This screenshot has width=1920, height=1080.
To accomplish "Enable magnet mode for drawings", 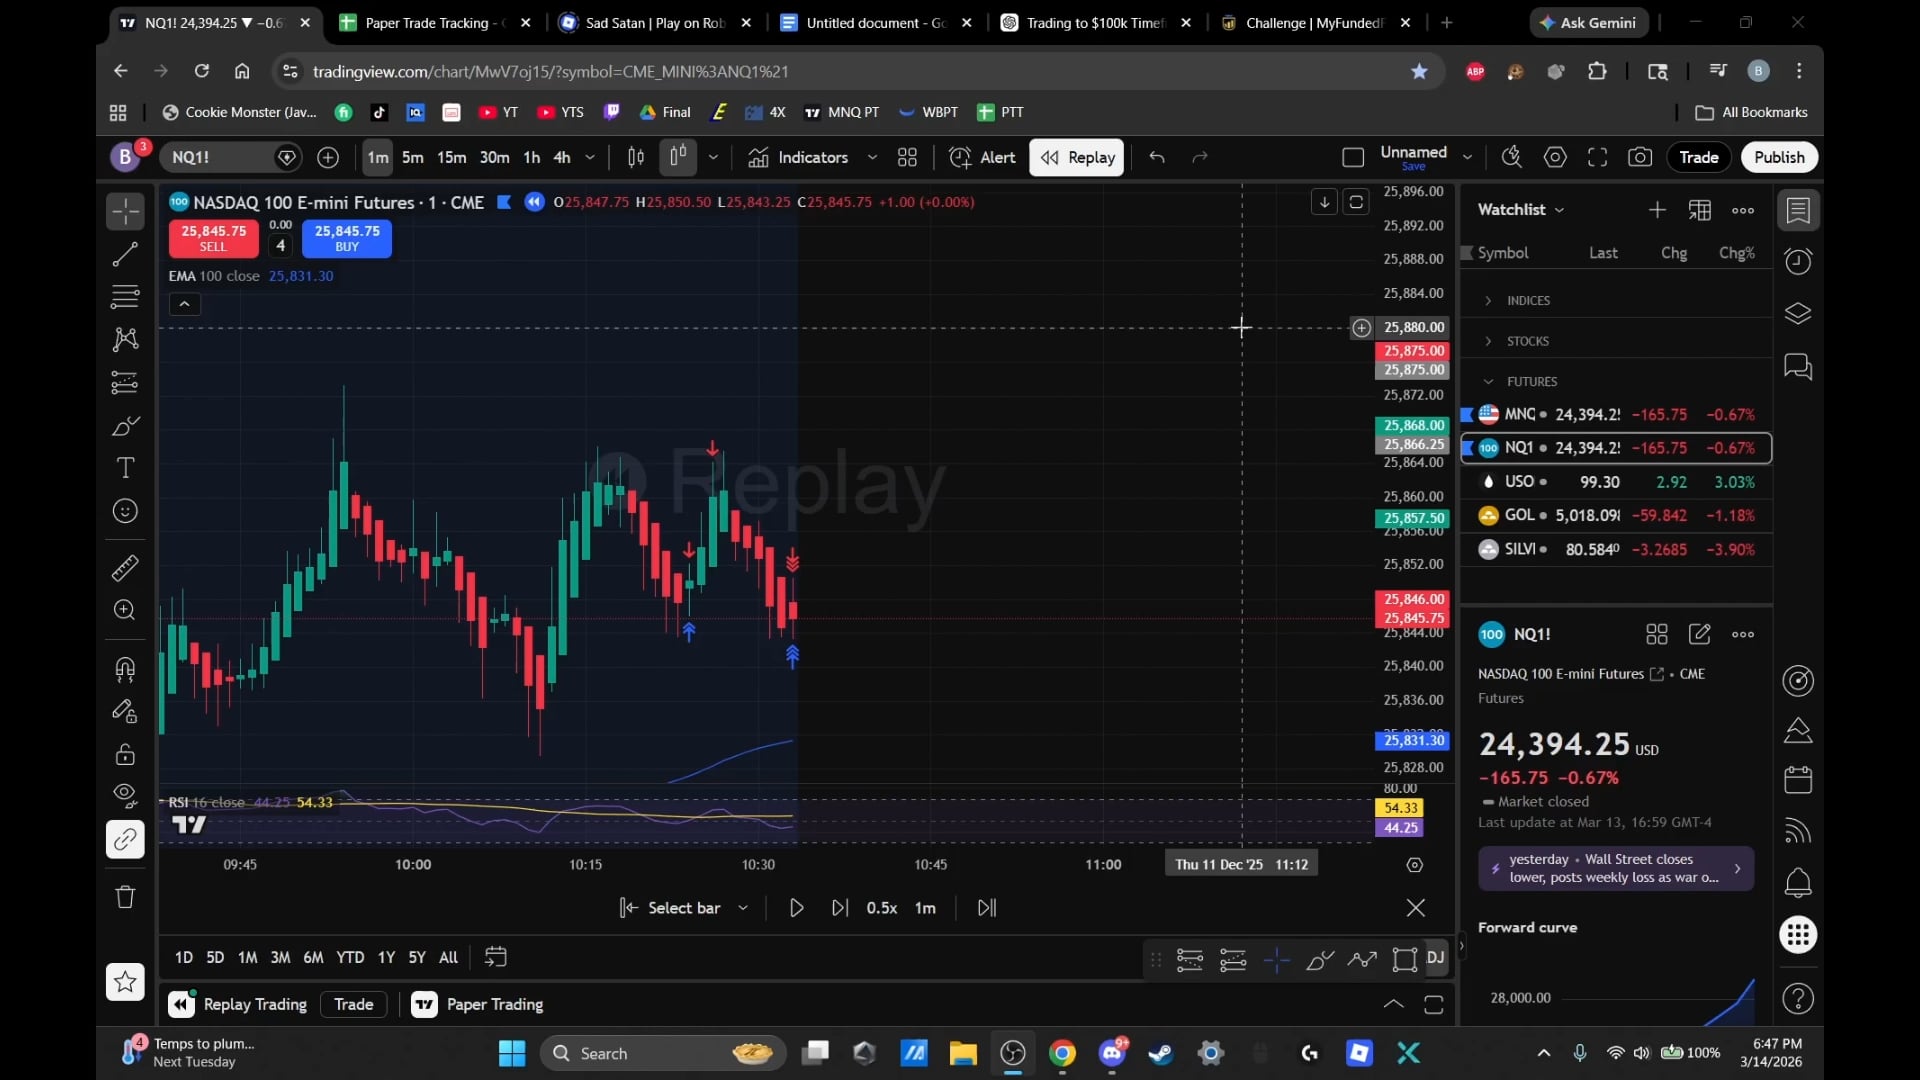I will pos(125,669).
